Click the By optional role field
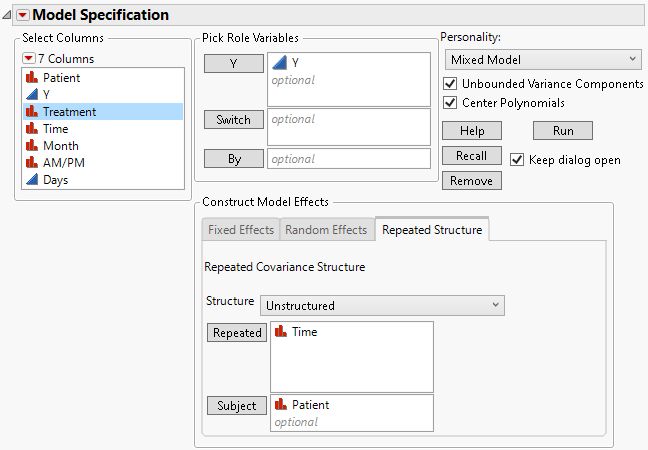The image size is (648, 450). point(349,158)
